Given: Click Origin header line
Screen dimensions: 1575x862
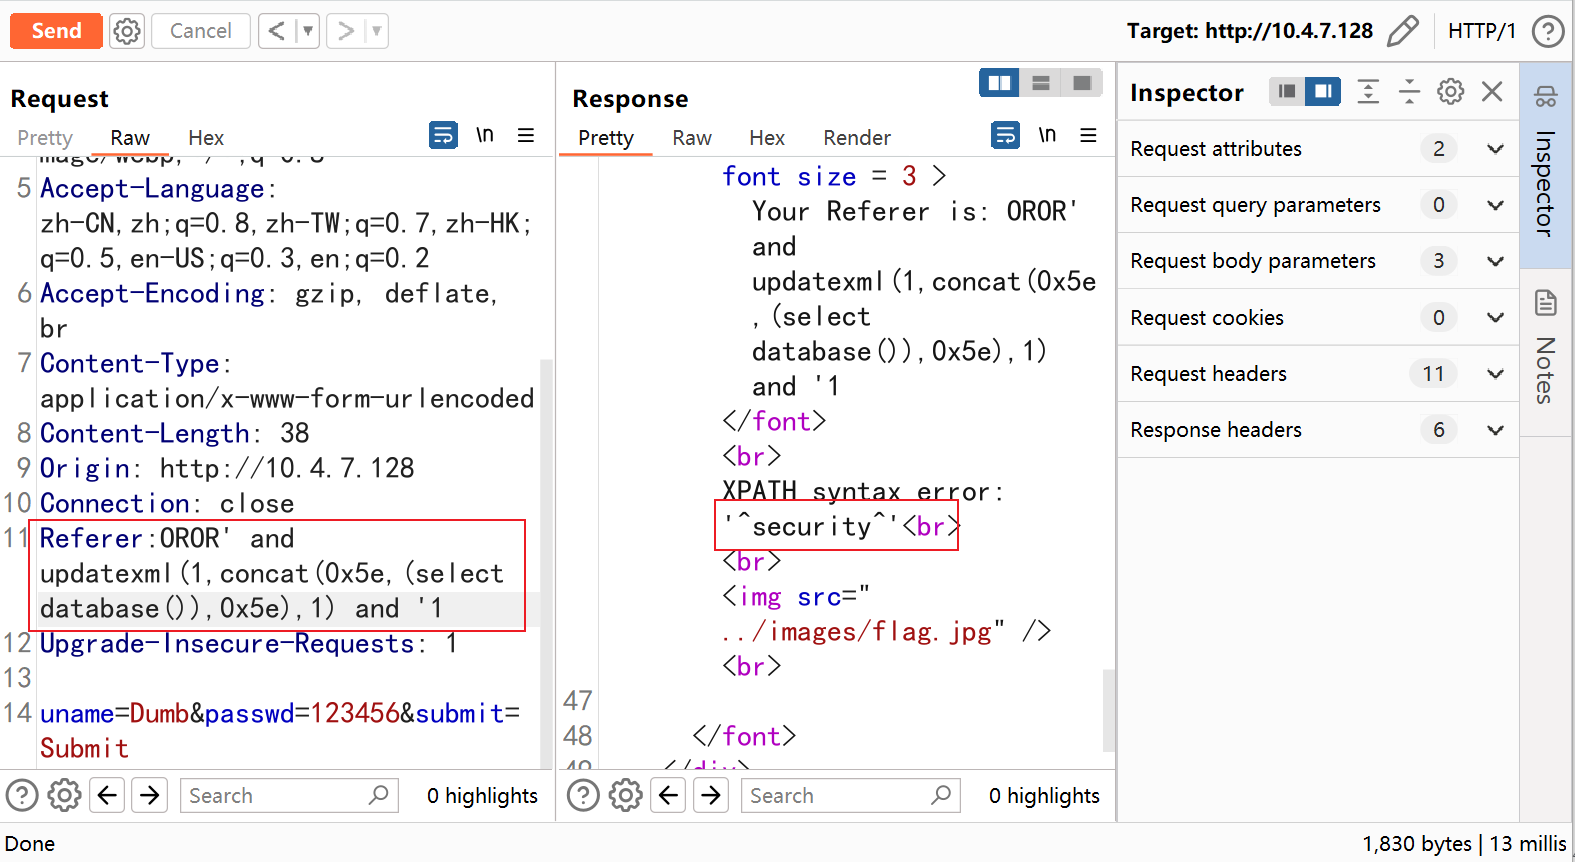Looking at the screenshot, I should coord(227,468).
